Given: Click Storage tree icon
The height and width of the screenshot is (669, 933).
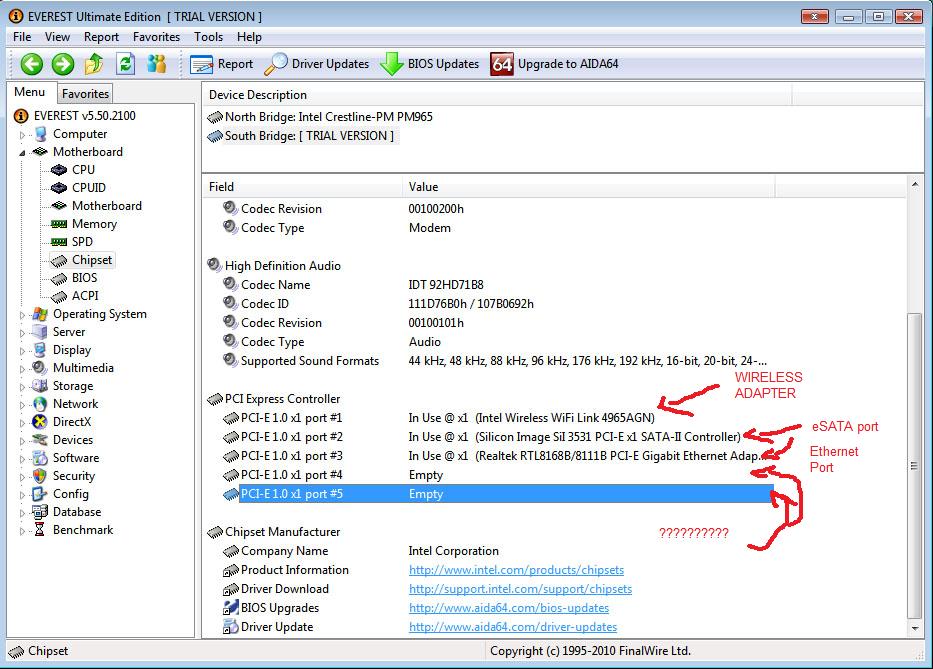Looking at the screenshot, I should click(x=40, y=386).
